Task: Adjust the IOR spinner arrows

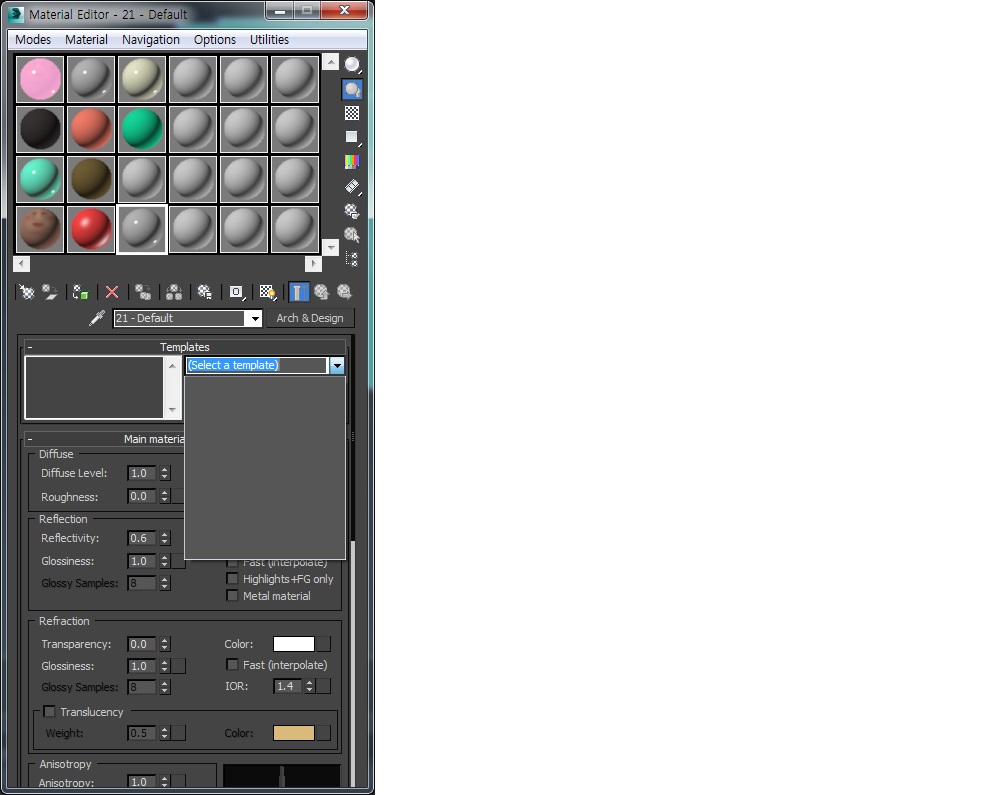Action: coord(310,686)
